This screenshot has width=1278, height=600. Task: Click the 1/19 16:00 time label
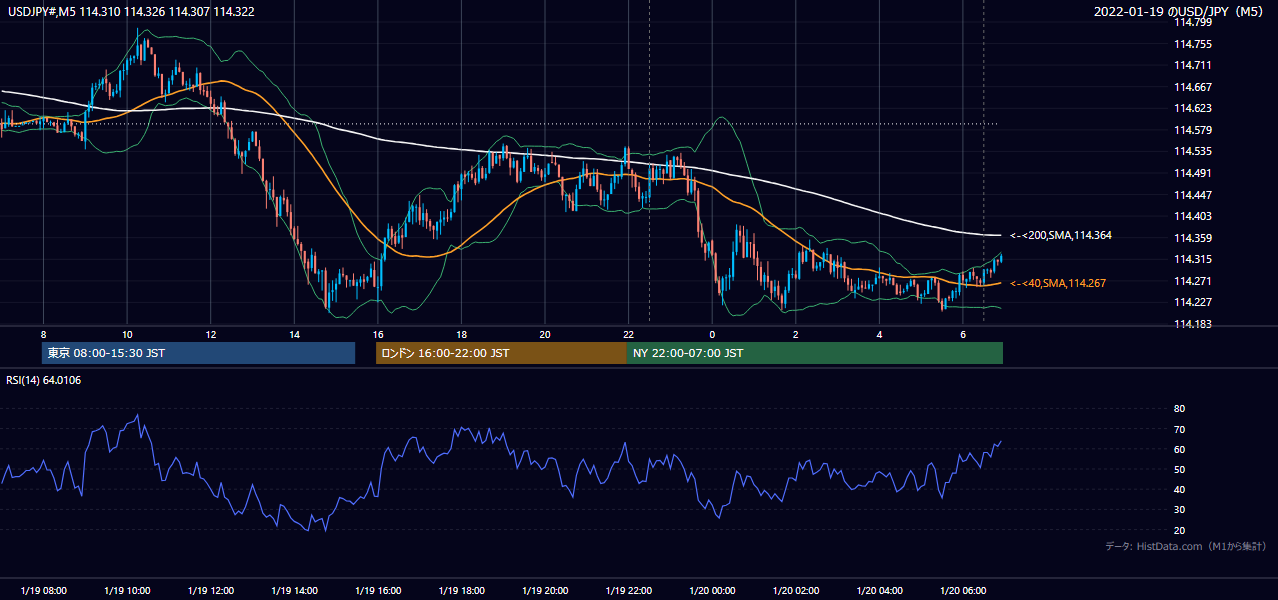point(377,590)
